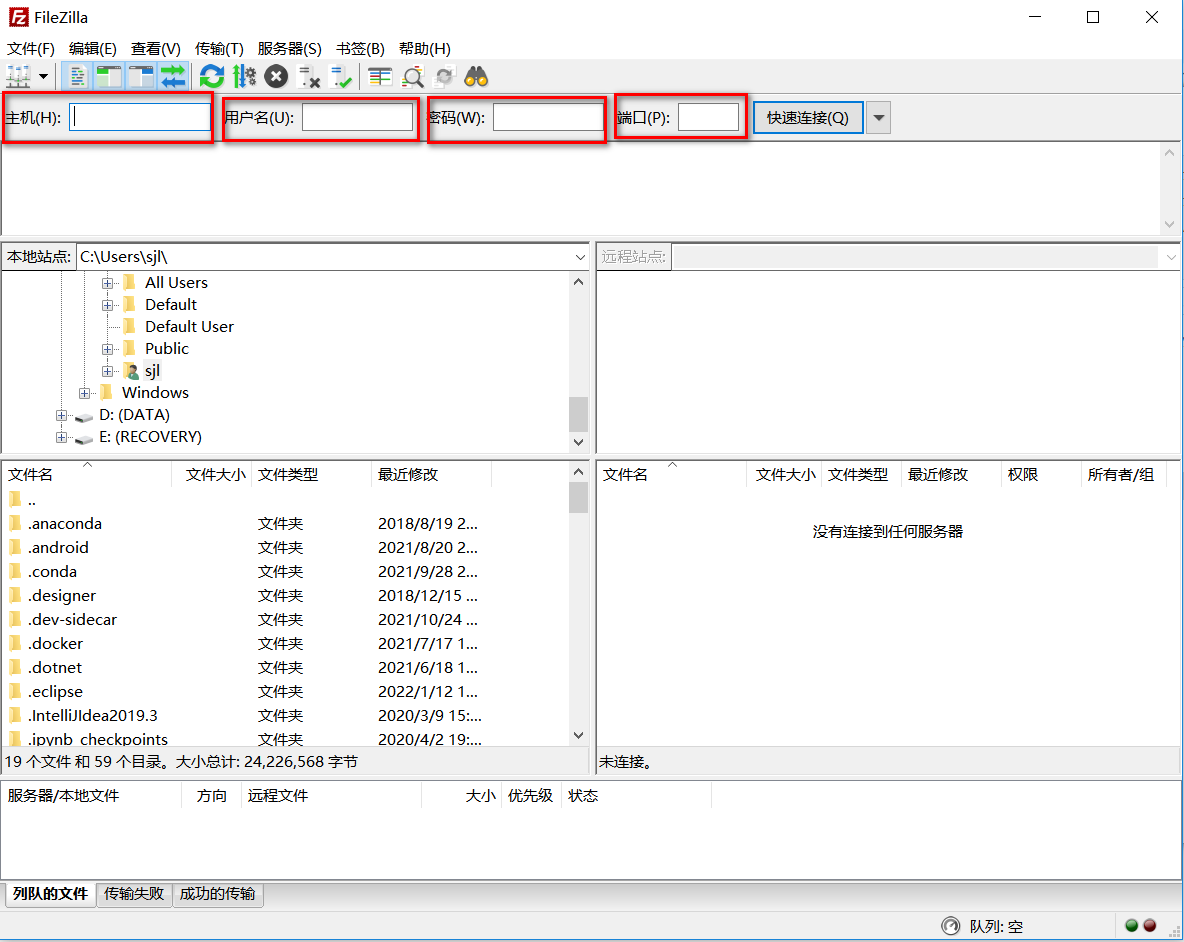Screen dimensions: 1184x942
Task: Open the 文件(F) menu
Action: (31, 49)
